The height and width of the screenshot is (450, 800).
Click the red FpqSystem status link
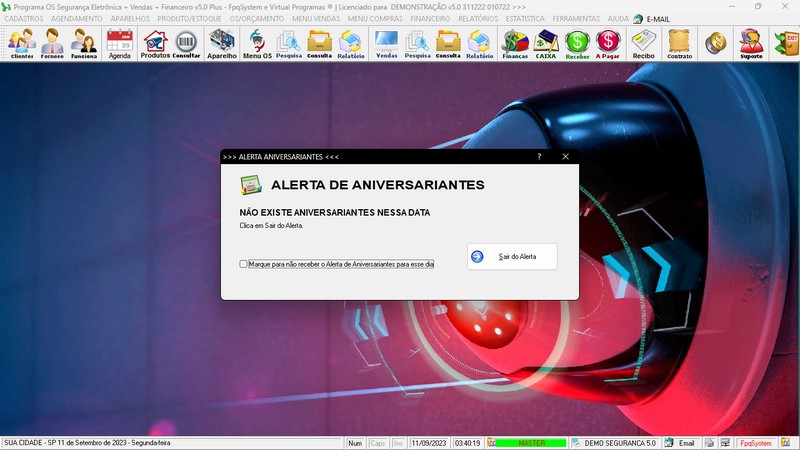[x=756, y=443]
